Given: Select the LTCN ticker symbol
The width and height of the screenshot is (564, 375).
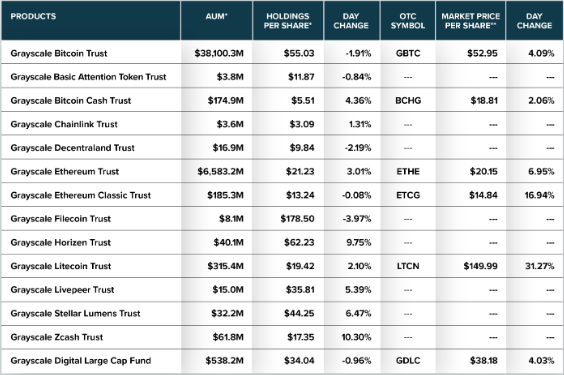Looking at the screenshot, I should click(x=408, y=266).
